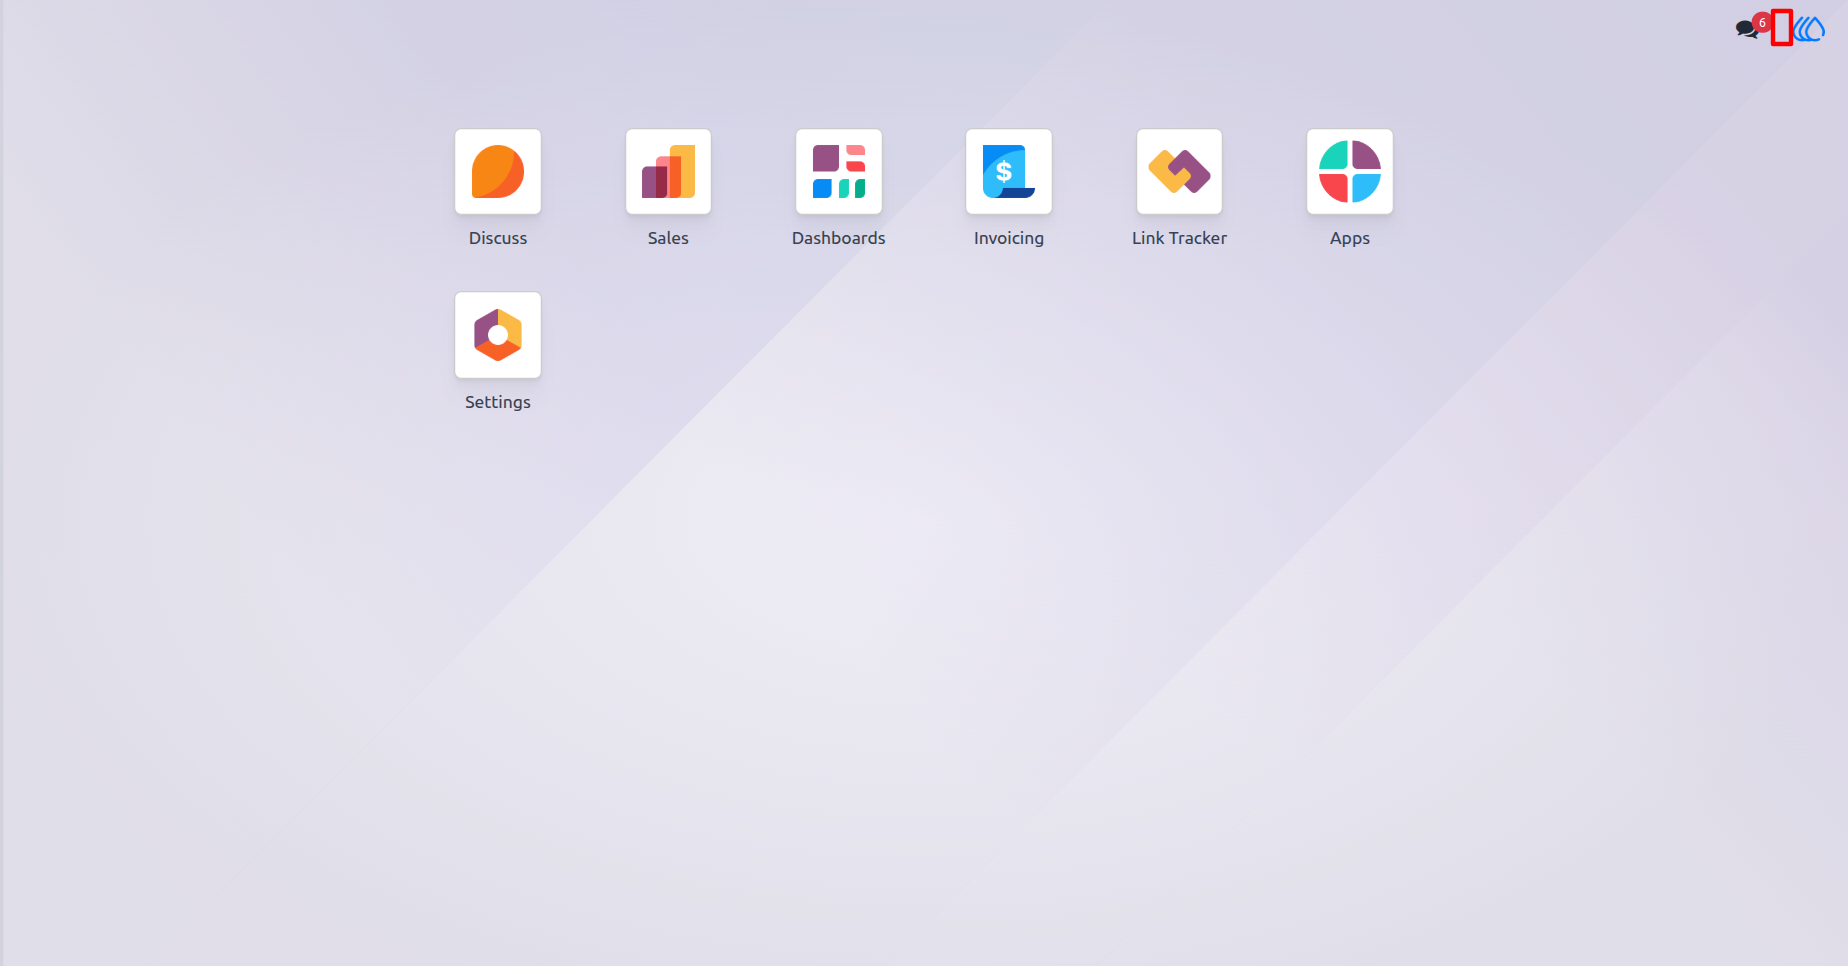This screenshot has height=966, width=1848.
Task: Open the Link Tracker app
Action: point(1179,172)
